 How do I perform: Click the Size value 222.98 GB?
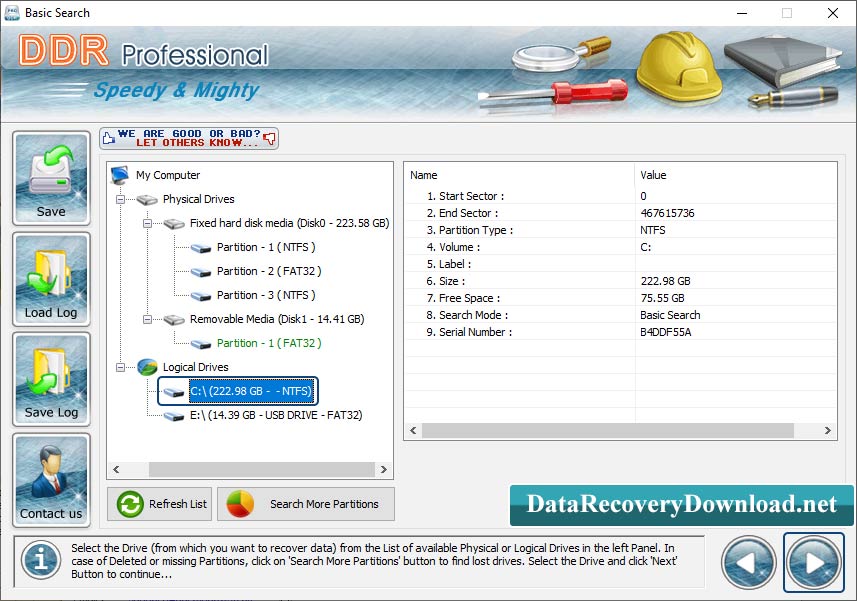[x=665, y=281]
